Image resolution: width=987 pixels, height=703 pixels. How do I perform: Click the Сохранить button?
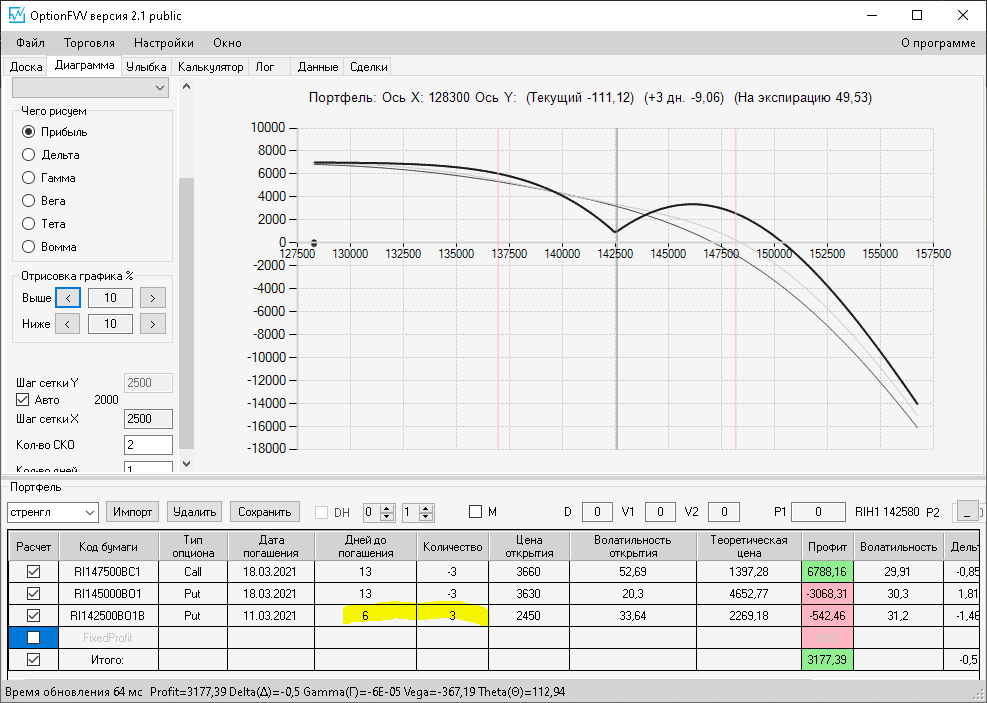tap(264, 512)
